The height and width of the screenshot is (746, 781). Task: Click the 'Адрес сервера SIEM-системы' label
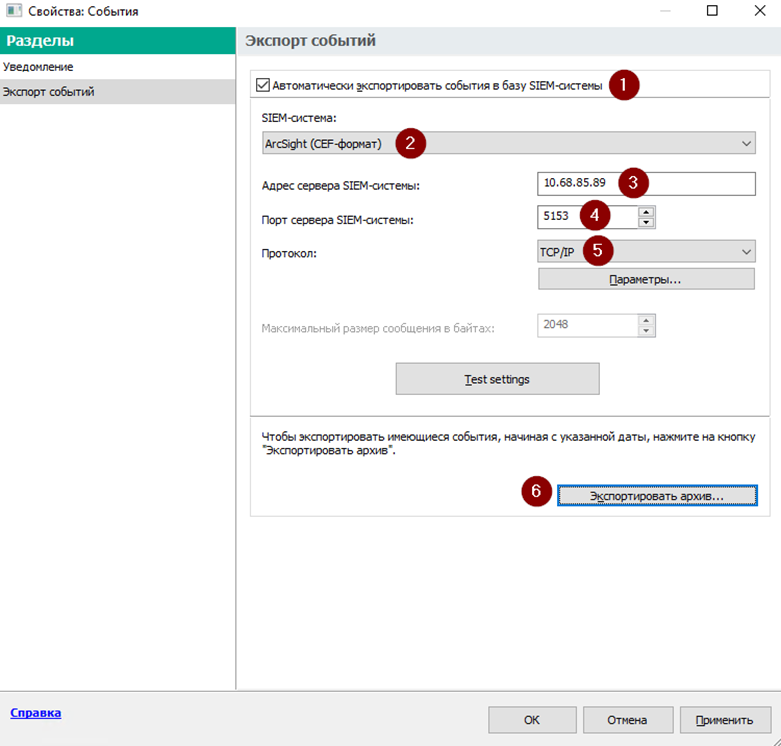tap(341, 186)
